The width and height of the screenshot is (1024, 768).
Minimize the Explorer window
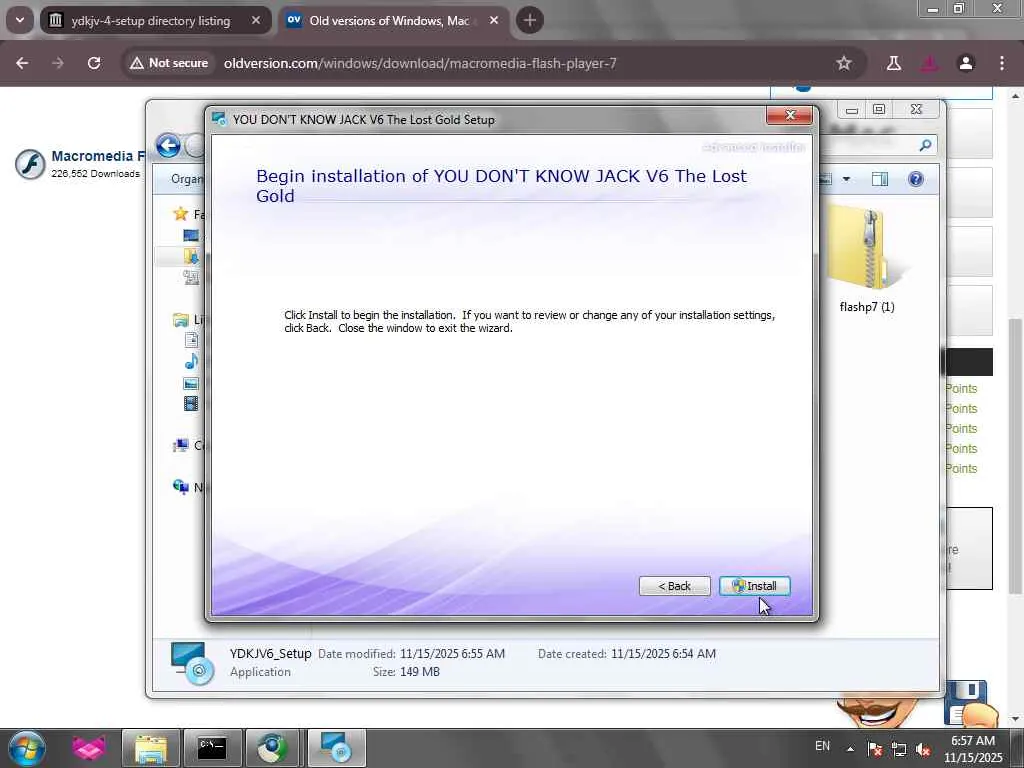pyautogui.click(x=852, y=109)
